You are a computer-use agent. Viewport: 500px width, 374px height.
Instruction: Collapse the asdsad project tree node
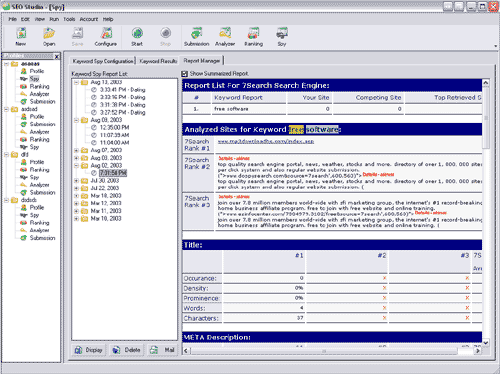point(6,109)
